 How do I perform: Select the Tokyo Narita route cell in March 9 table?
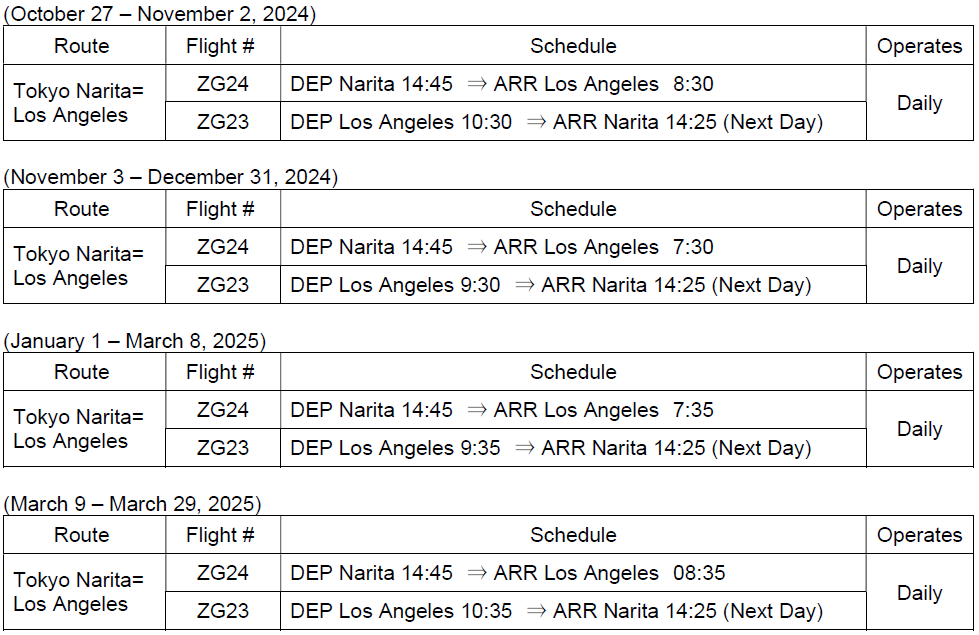pyautogui.click(x=79, y=592)
